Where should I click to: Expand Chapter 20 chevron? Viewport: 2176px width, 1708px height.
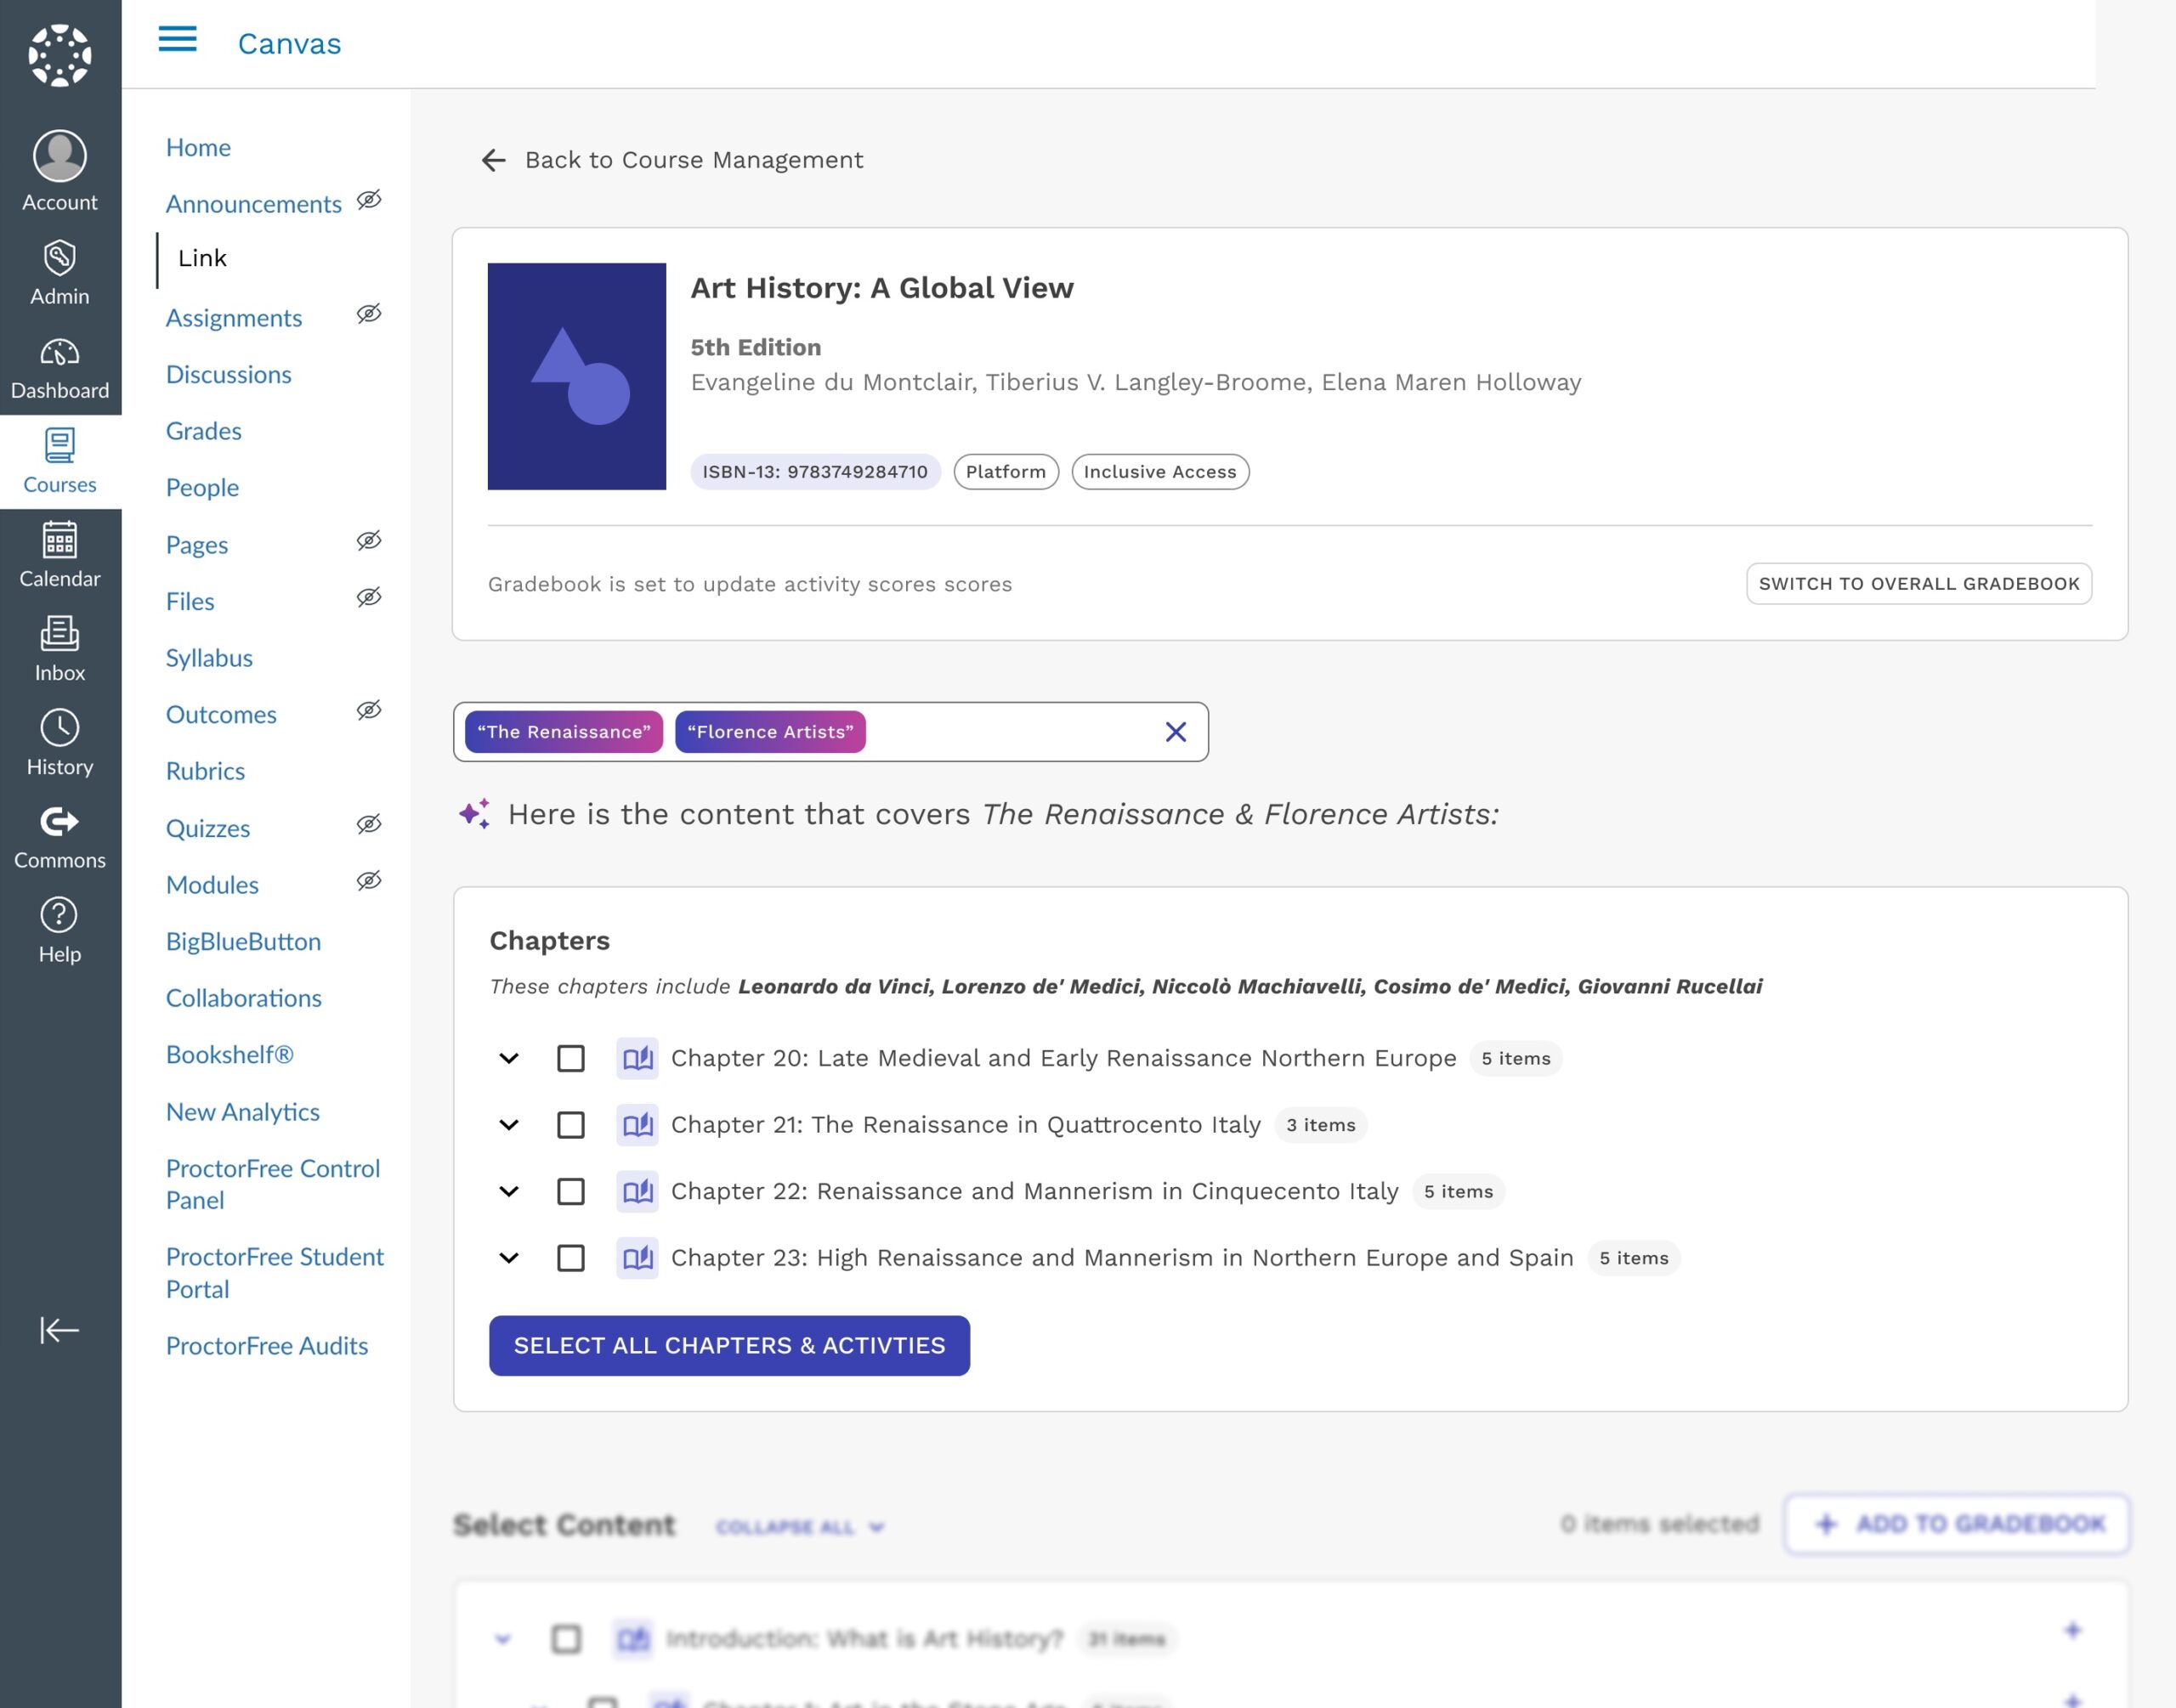pyautogui.click(x=509, y=1058)
